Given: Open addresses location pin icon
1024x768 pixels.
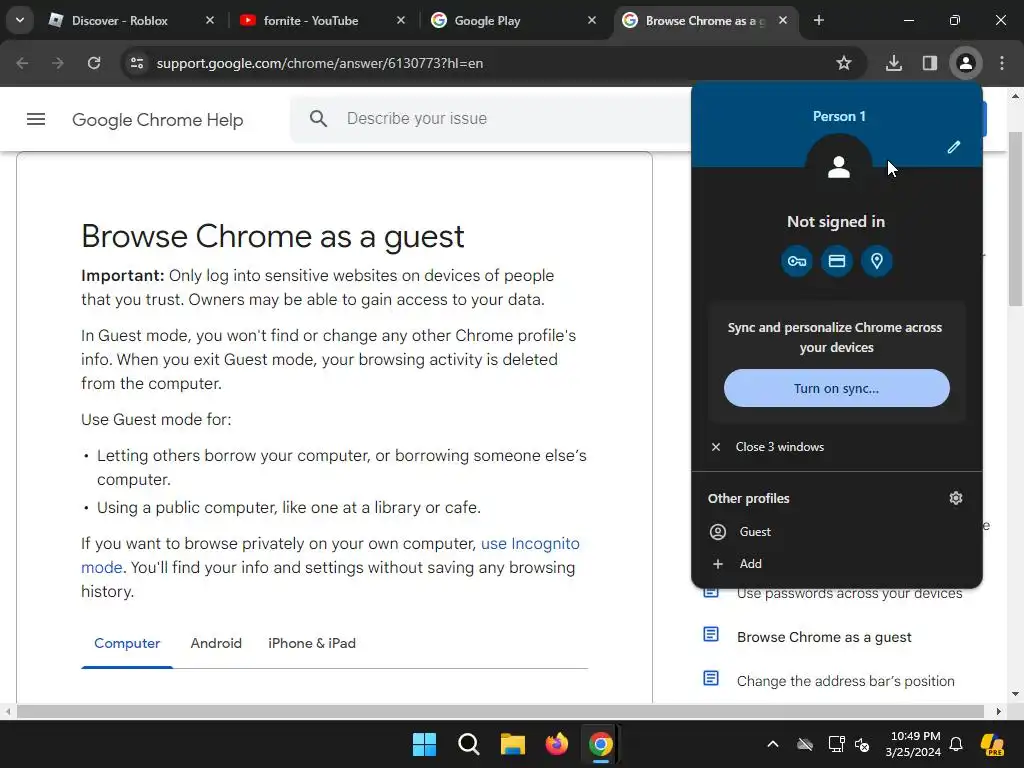Looking at the screenshot, I should [x=876, y=261].
